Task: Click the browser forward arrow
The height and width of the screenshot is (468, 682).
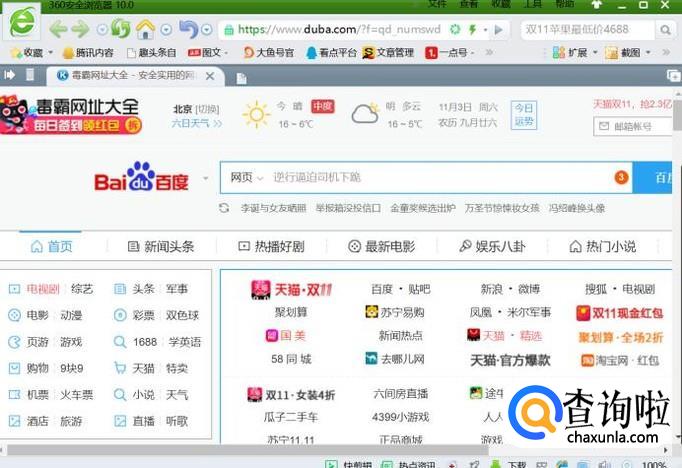Action: click(x=80, y=30)
